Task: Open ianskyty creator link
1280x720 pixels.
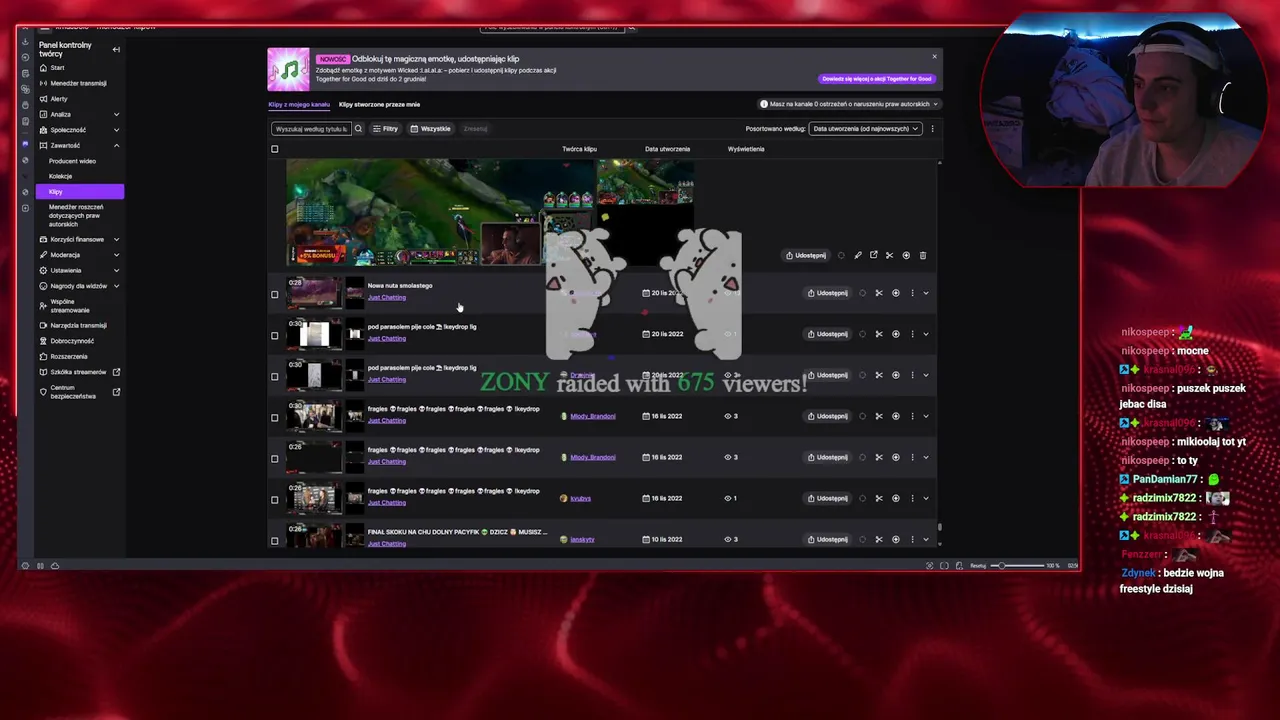Action: coord(582,539)
